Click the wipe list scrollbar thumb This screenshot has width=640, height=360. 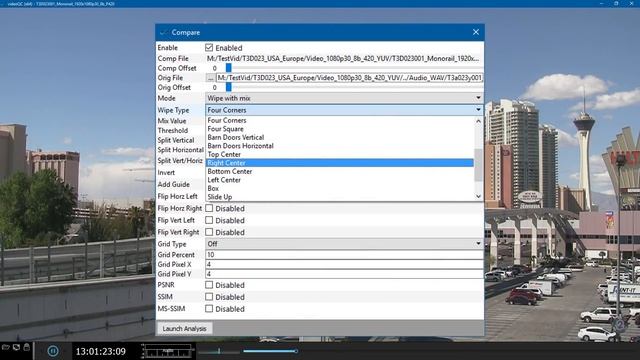pyautogui.click(x=478, y=165)
